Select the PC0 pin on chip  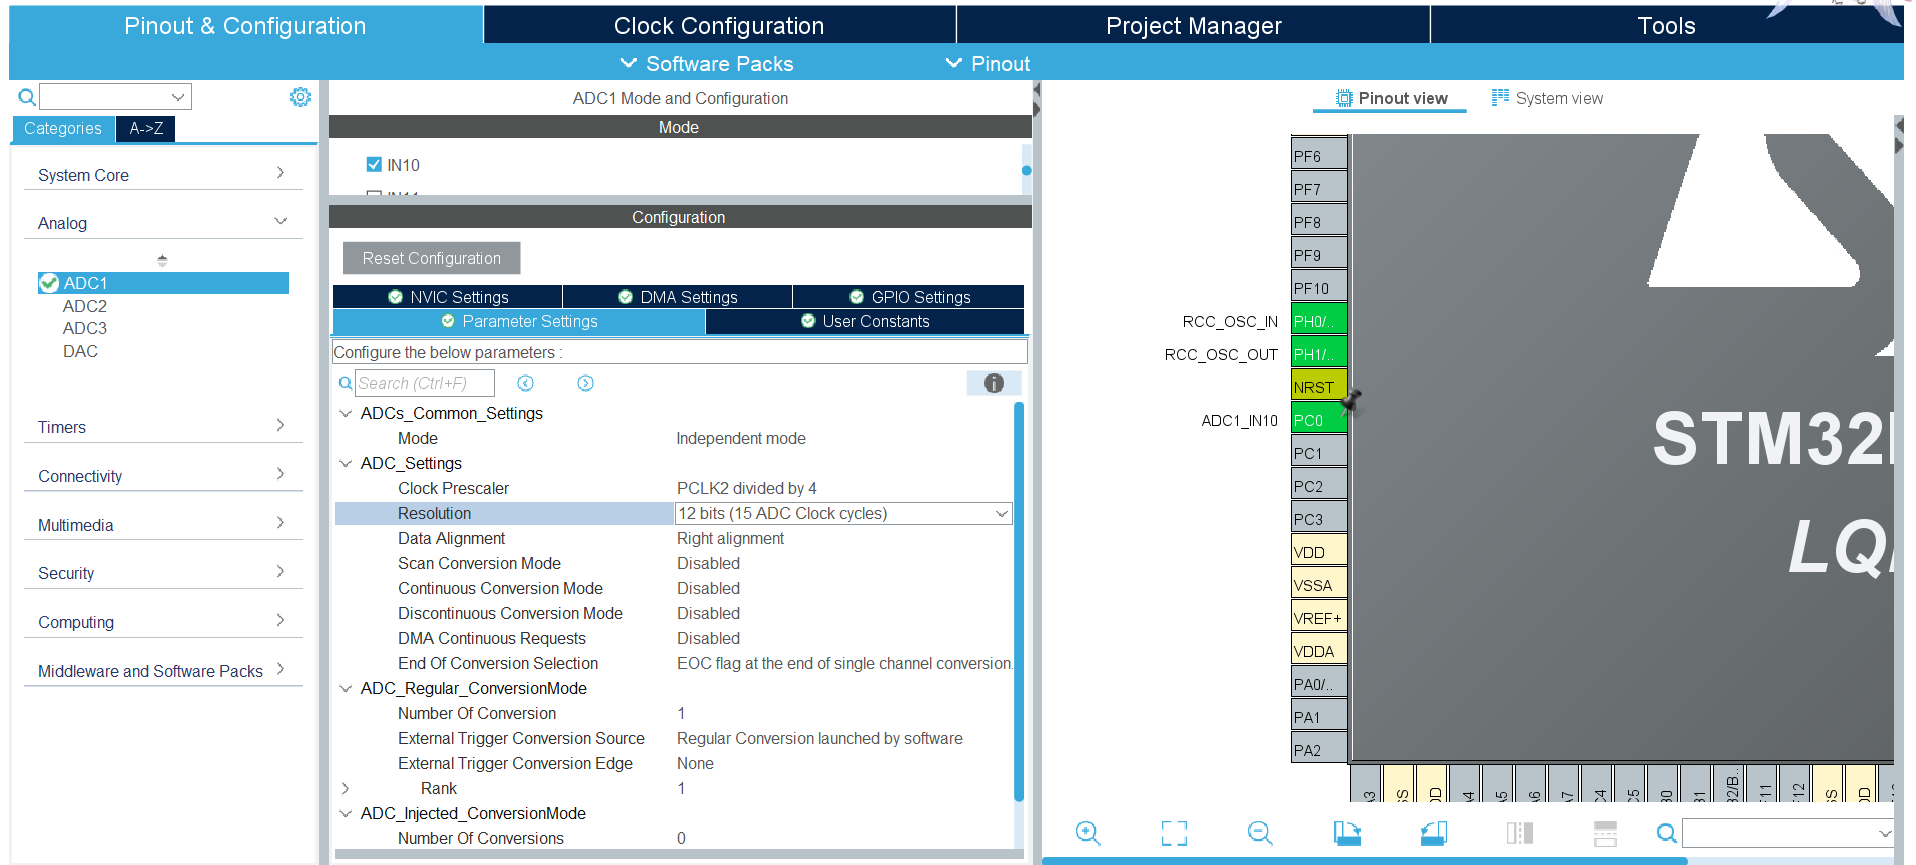coord(1319,420)
